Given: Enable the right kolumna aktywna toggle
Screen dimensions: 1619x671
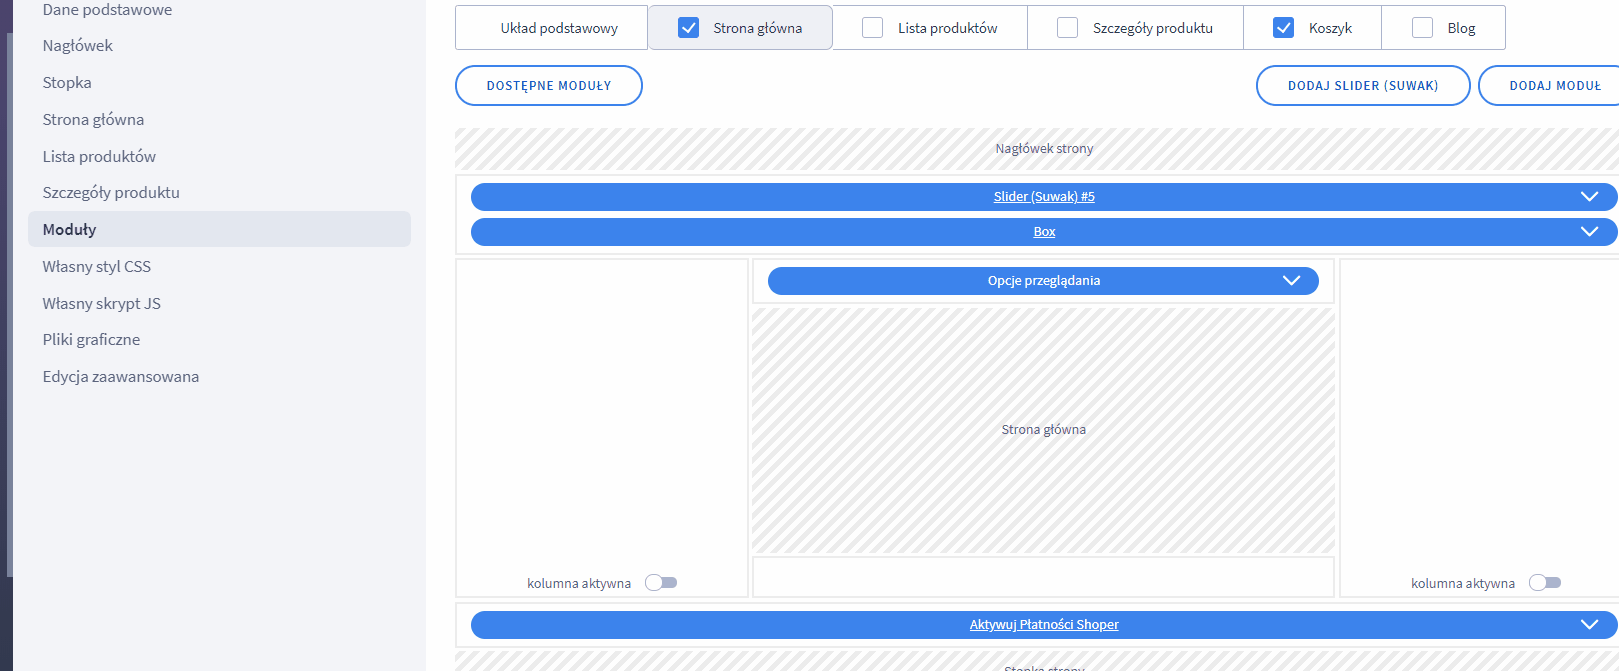Looking at the screenshot, I should tap(1545, 583).
